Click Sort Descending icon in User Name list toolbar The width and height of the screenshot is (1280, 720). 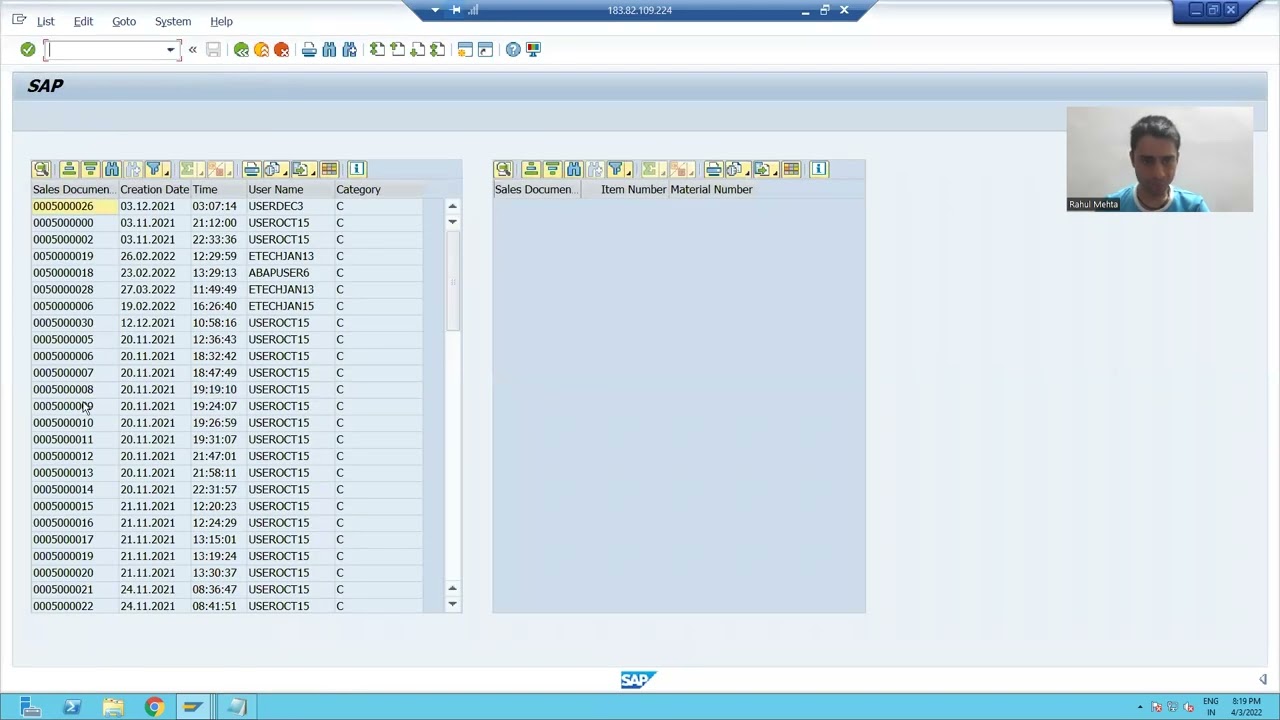point(90,169)
